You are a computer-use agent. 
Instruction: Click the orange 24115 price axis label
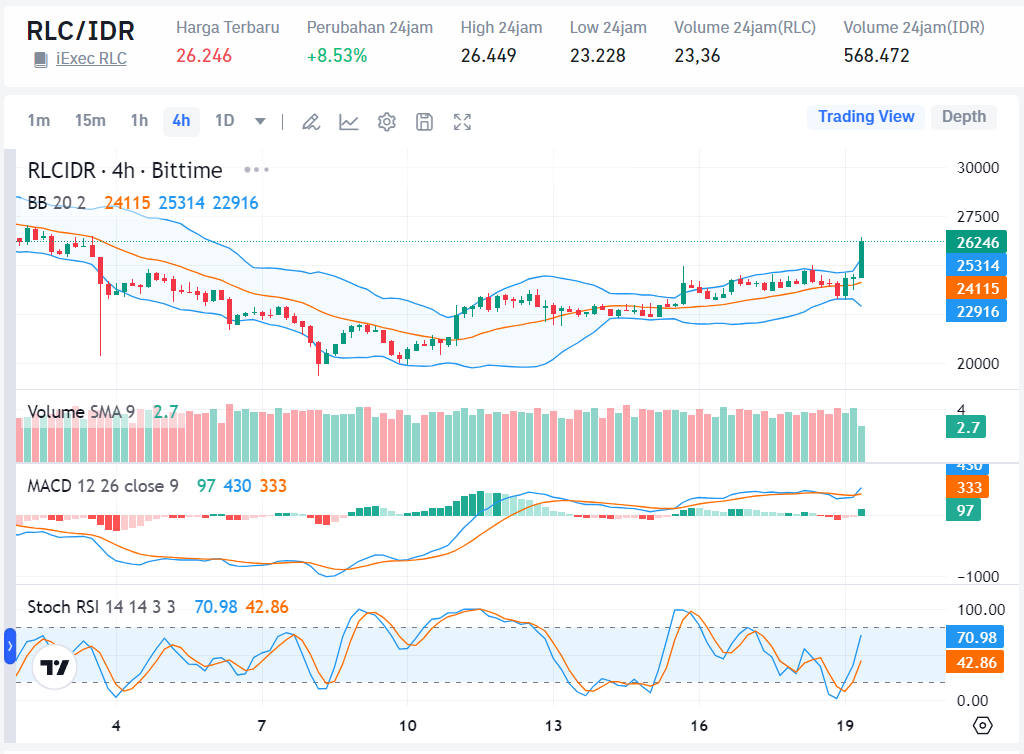[976, 289]
